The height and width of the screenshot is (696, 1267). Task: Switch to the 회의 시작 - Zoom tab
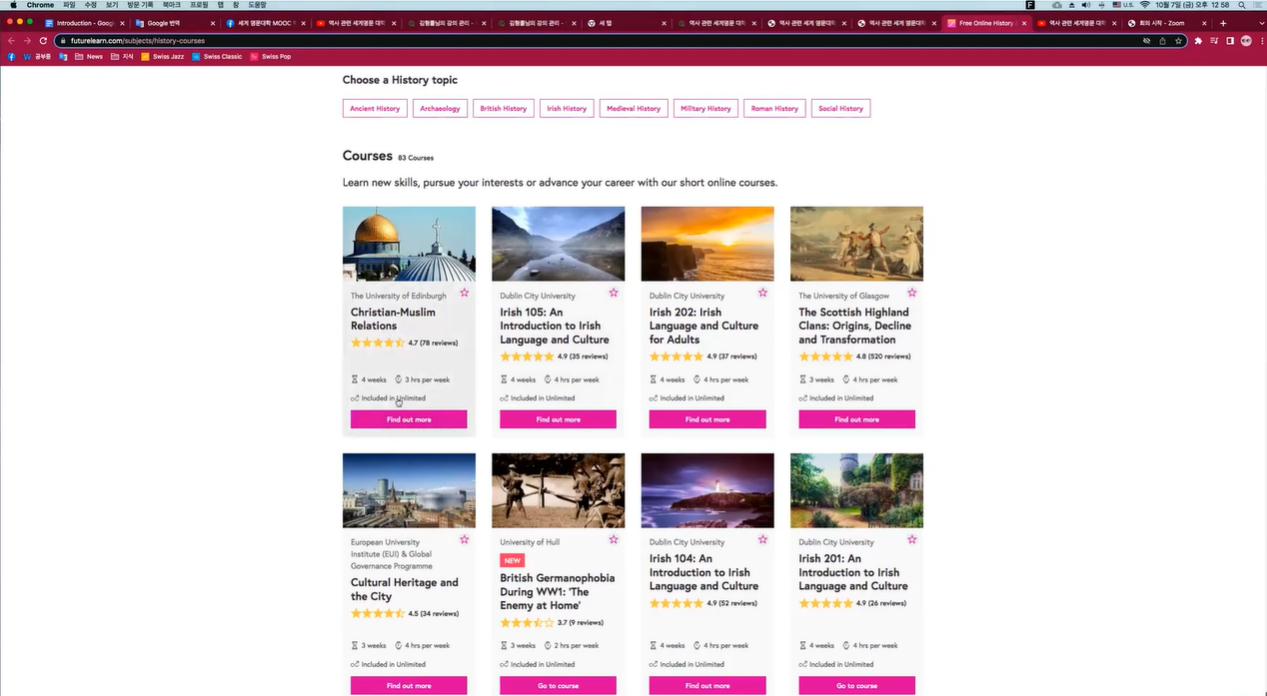tap(1165, 23)
